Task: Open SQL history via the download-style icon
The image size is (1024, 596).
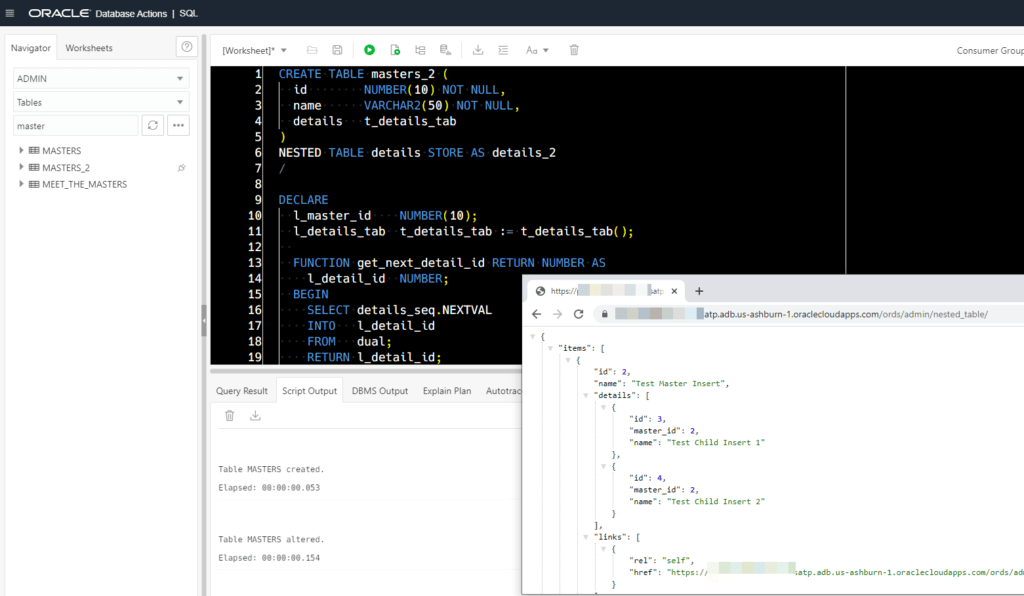Action: pyautogui.click(x=478, y=49)
